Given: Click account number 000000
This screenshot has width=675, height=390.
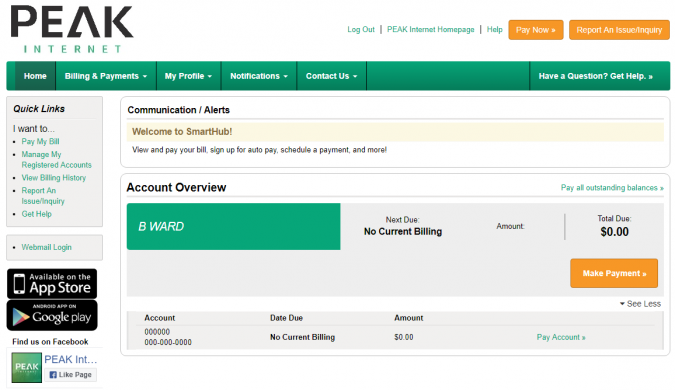Looking at the screenshot, I should [157, 332].
